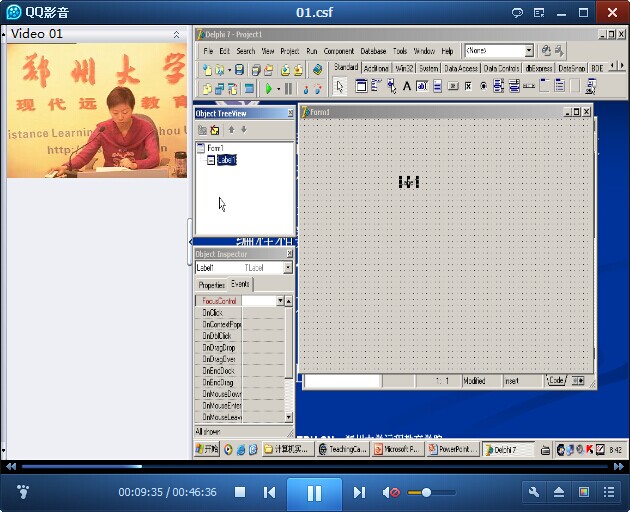630x512 pixels.
Task: Move item up in Object TreeView
Action: [231, 130]
